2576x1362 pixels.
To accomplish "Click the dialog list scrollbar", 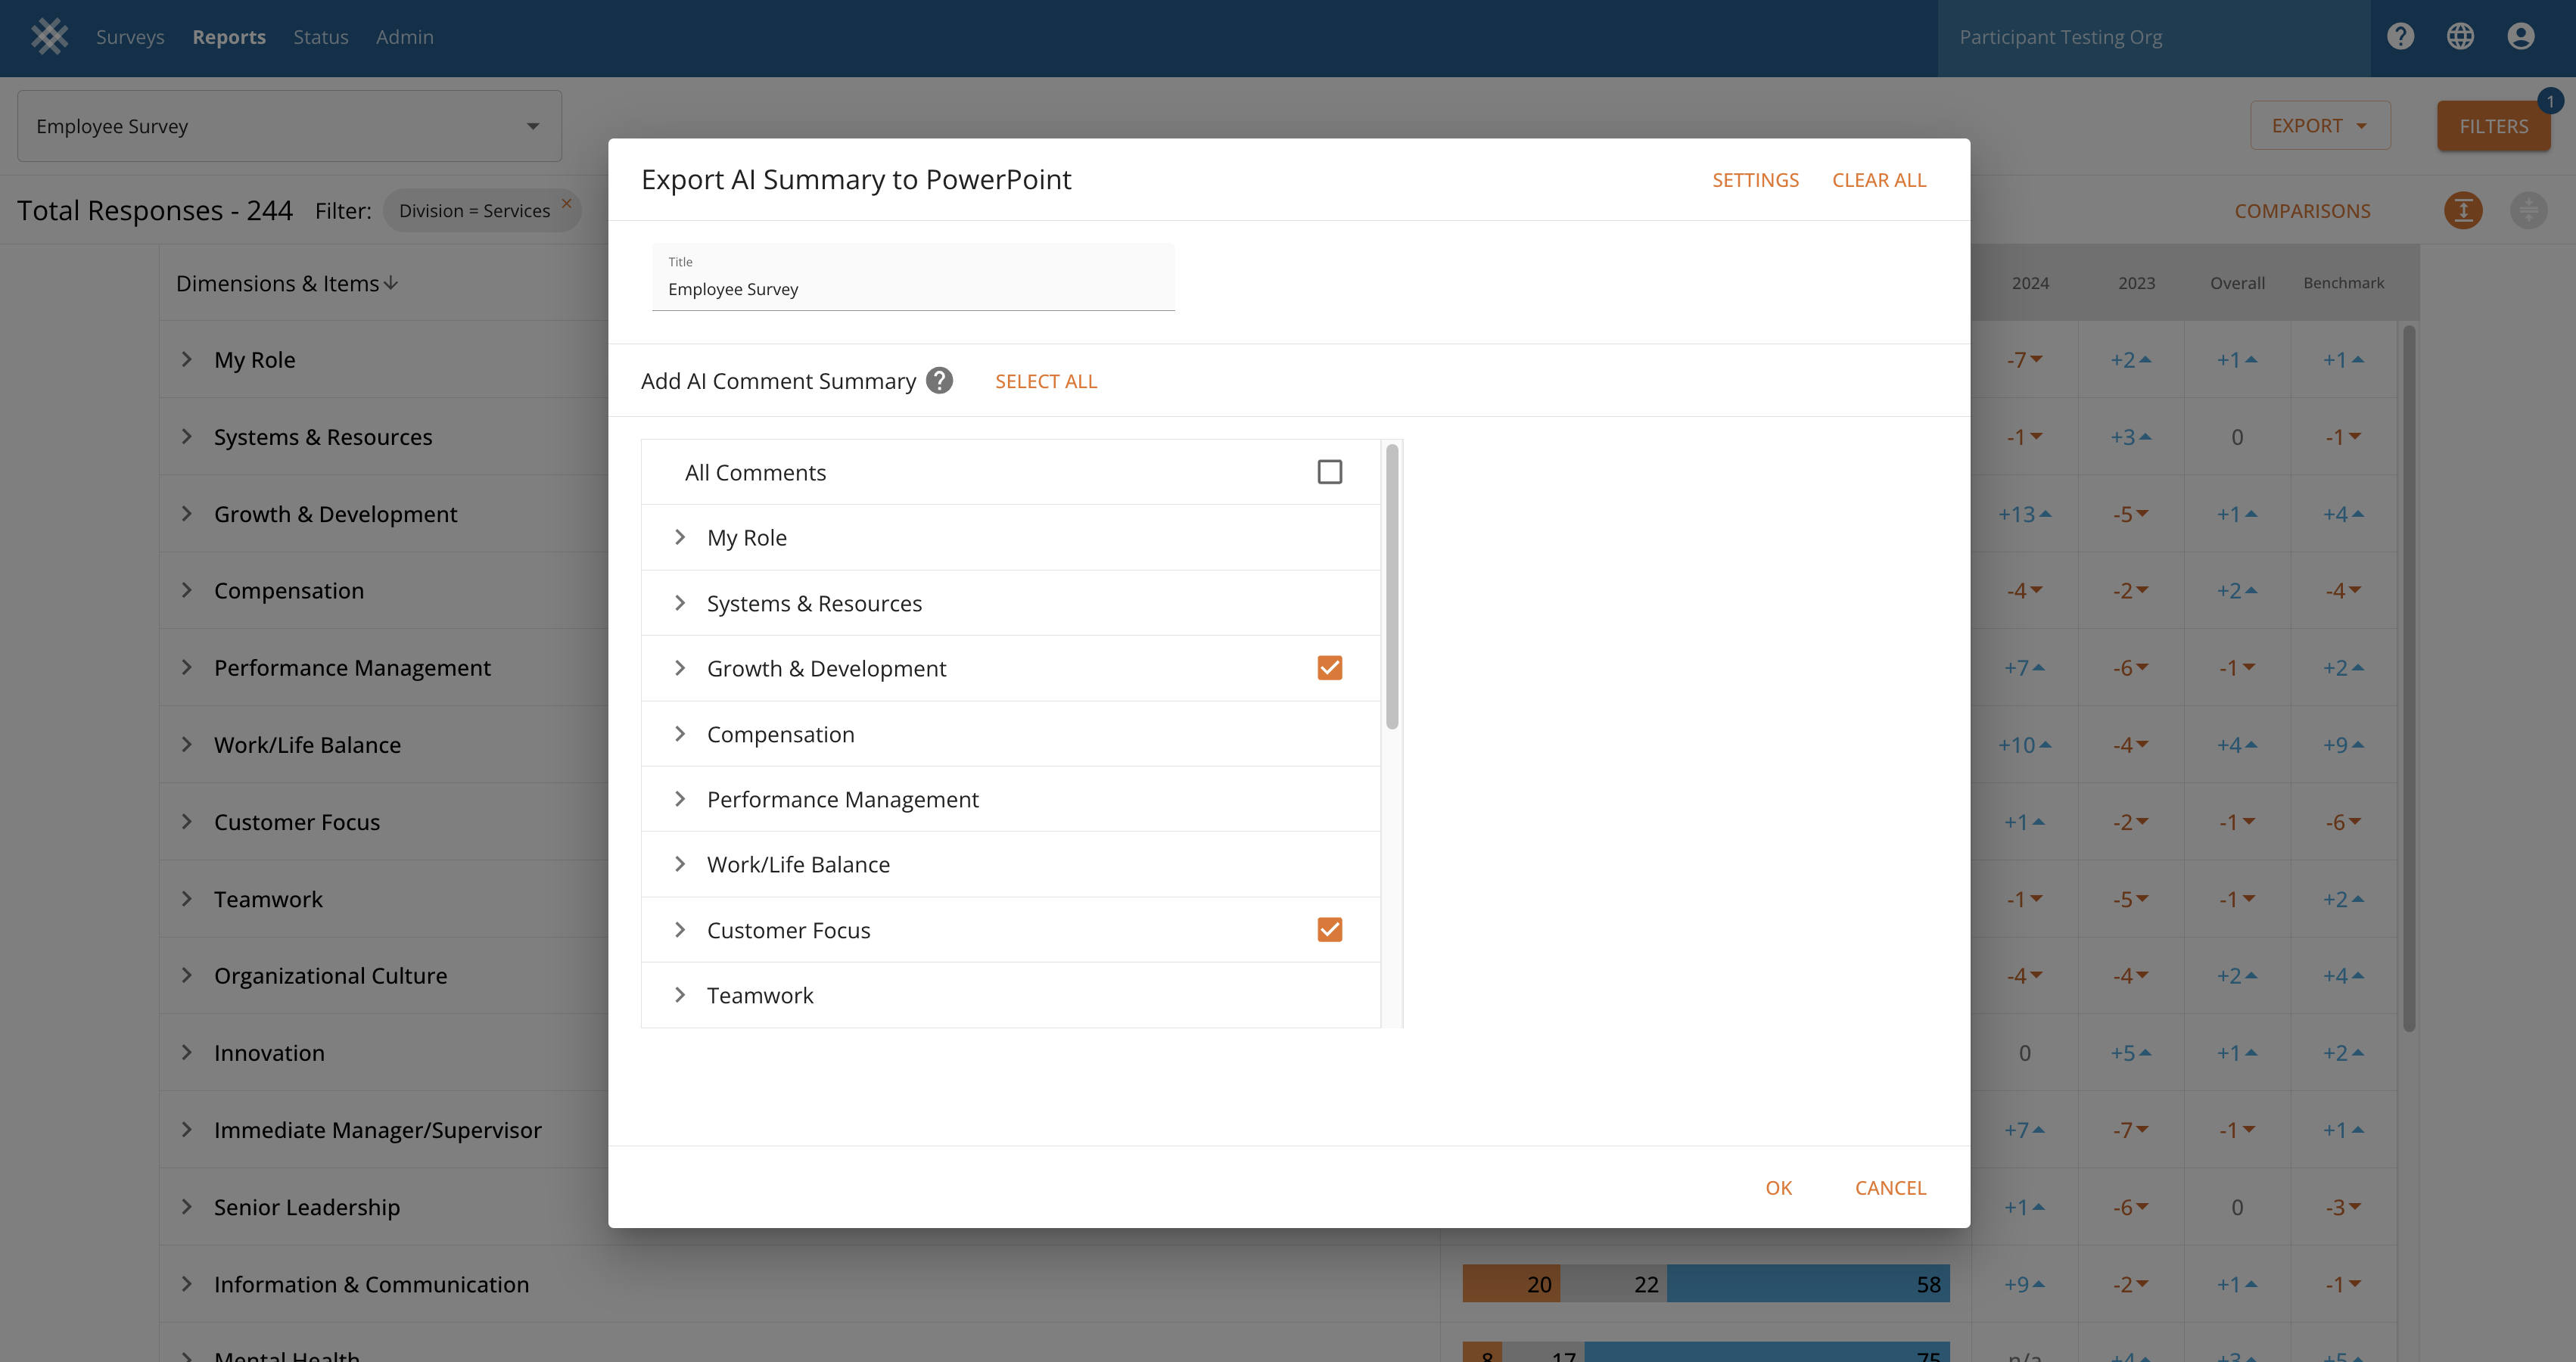I will pyautogui.click(x=1391, y=588).
